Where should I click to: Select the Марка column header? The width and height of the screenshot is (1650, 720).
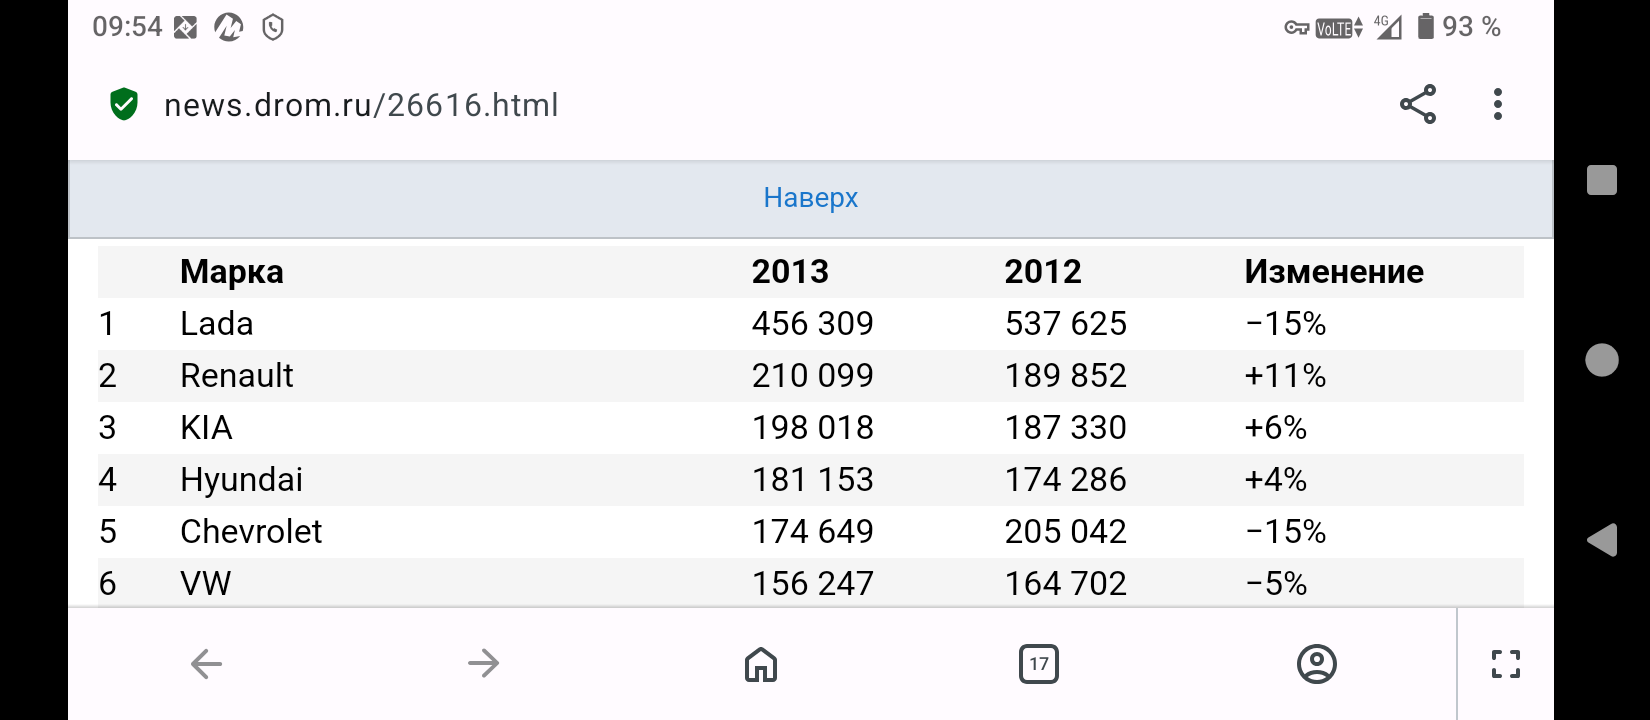point(232,272)
